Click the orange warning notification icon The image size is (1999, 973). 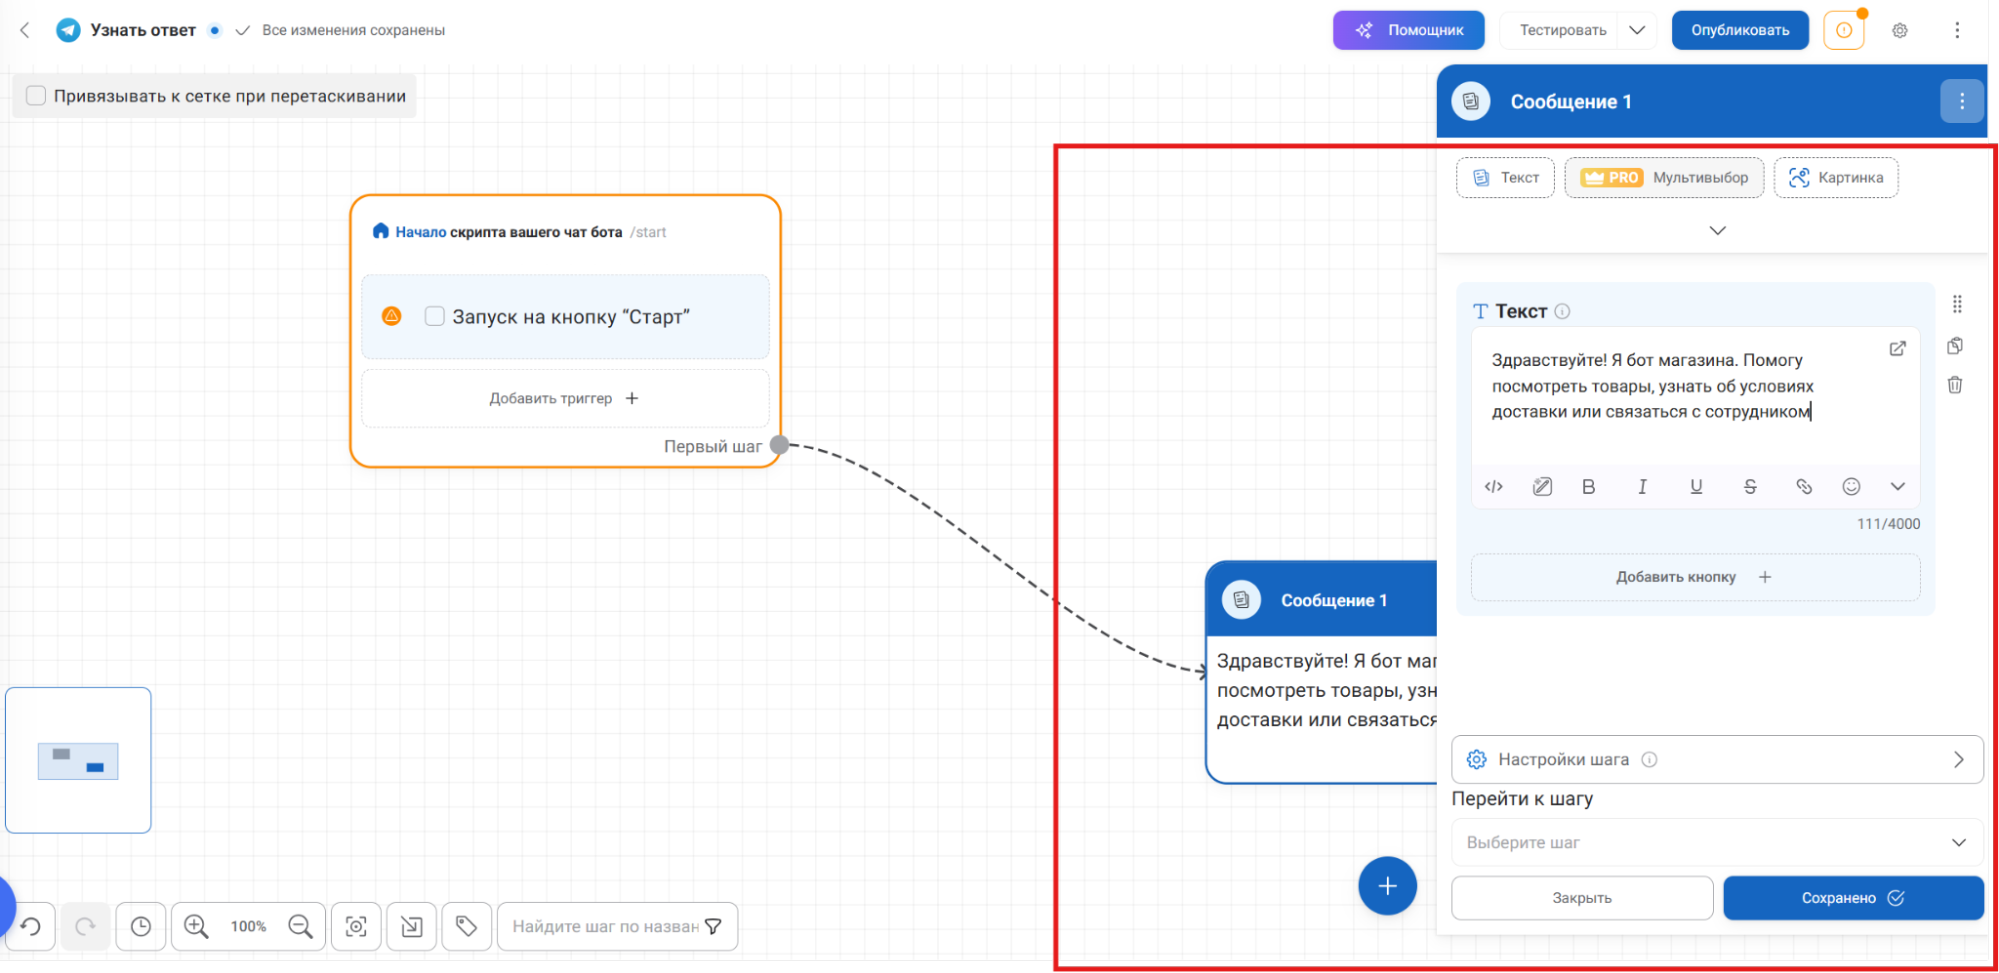(x=1844, y=30)
